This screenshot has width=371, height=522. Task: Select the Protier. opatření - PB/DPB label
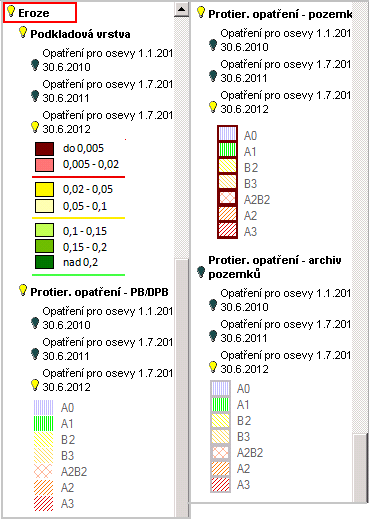click(x=99, y=292)
